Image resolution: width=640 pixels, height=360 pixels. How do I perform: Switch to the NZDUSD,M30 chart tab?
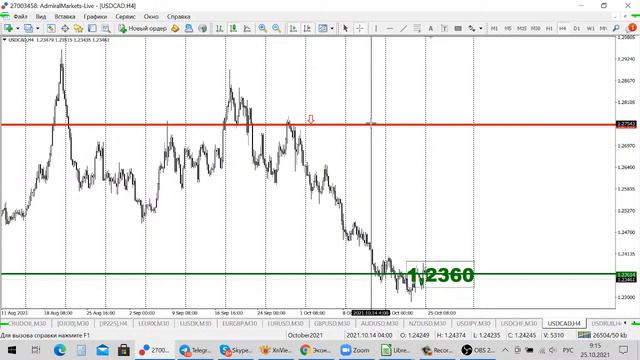click(x=427, y=323)
